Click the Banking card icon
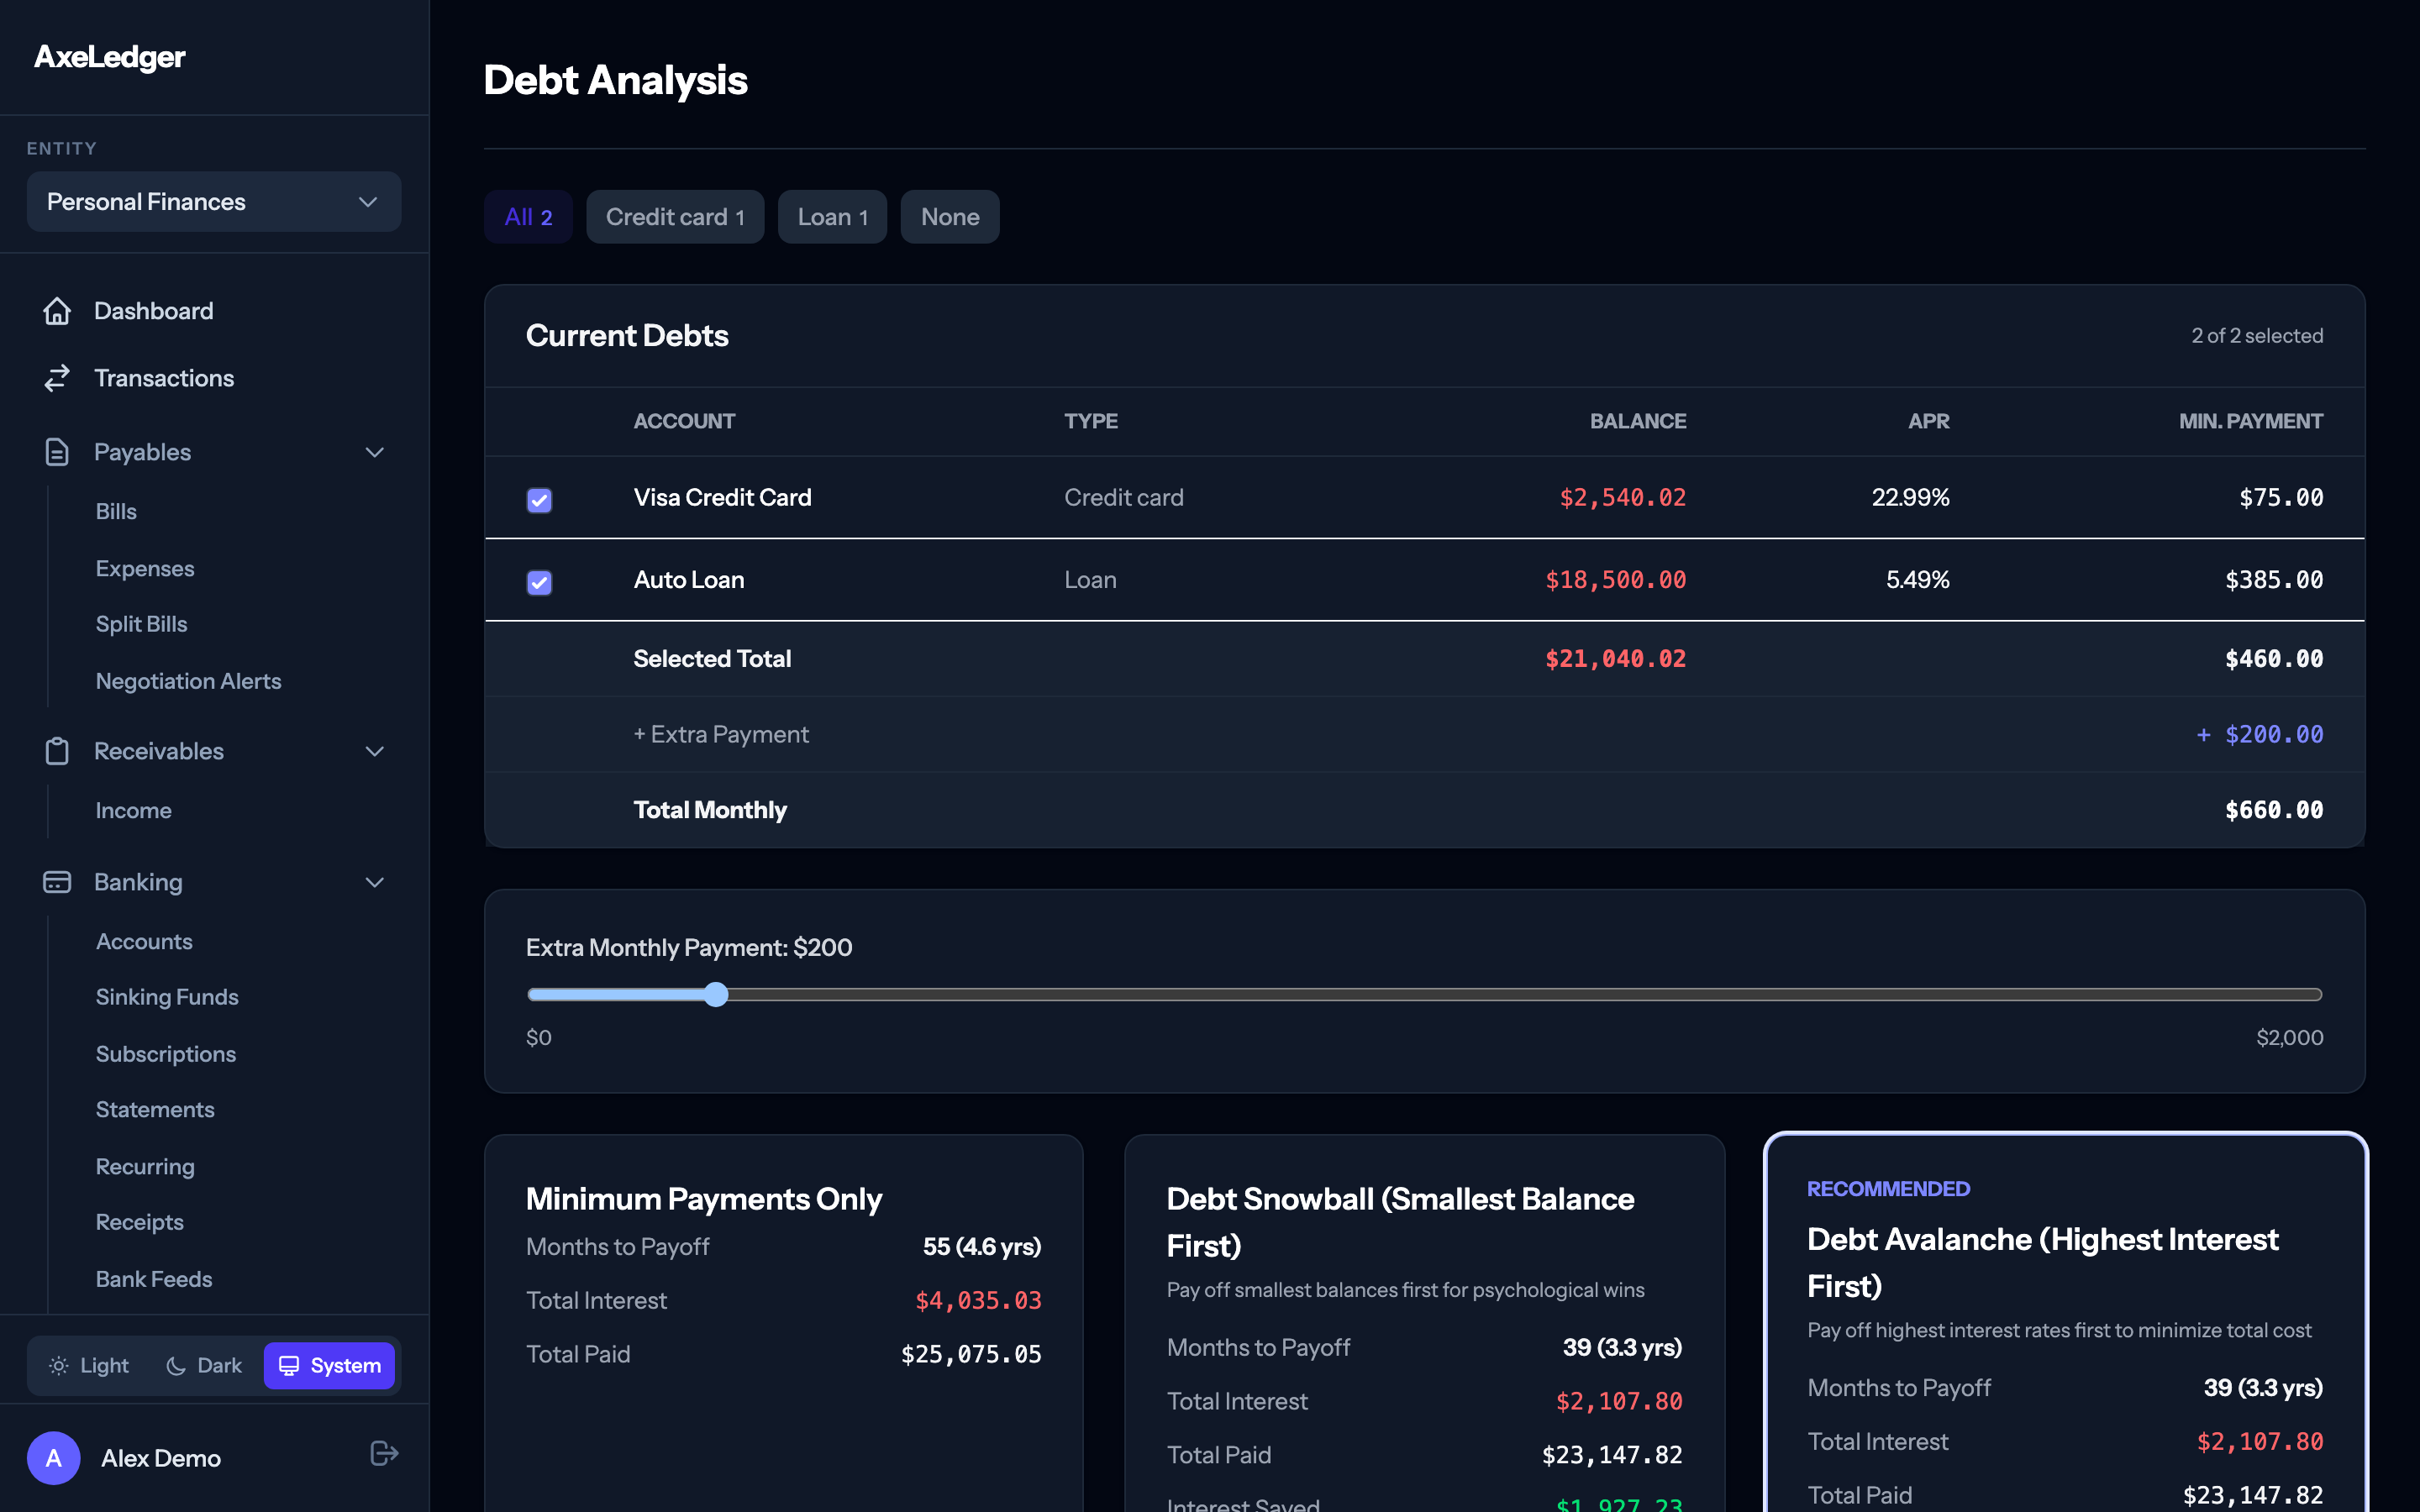Image resolution: width=2420 pixels, height=1512 pixels. tap(57, 882)
